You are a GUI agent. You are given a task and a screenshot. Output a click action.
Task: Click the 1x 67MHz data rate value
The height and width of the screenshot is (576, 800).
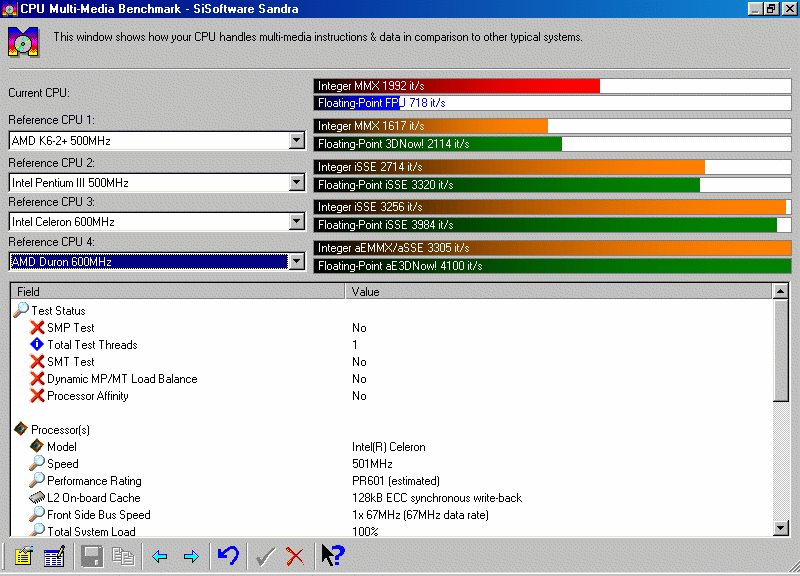click(420, 515)
